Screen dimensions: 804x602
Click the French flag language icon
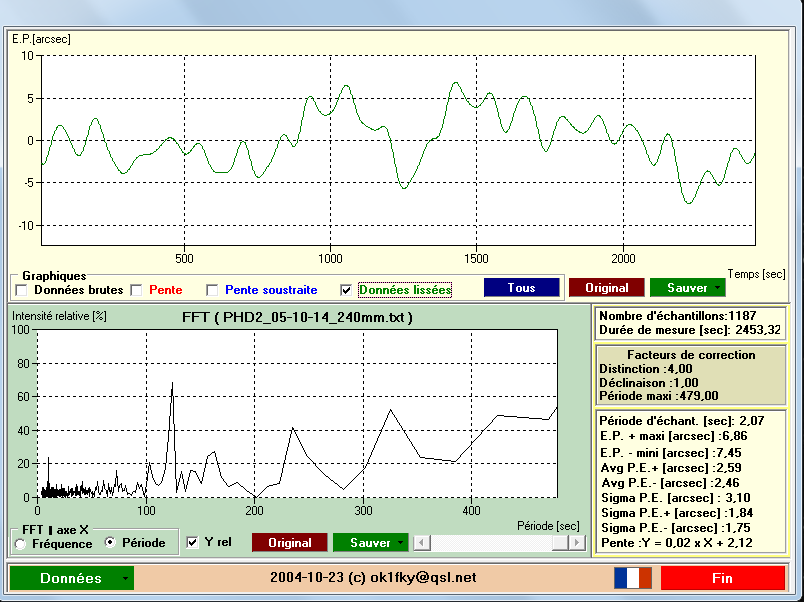[633, 578]
